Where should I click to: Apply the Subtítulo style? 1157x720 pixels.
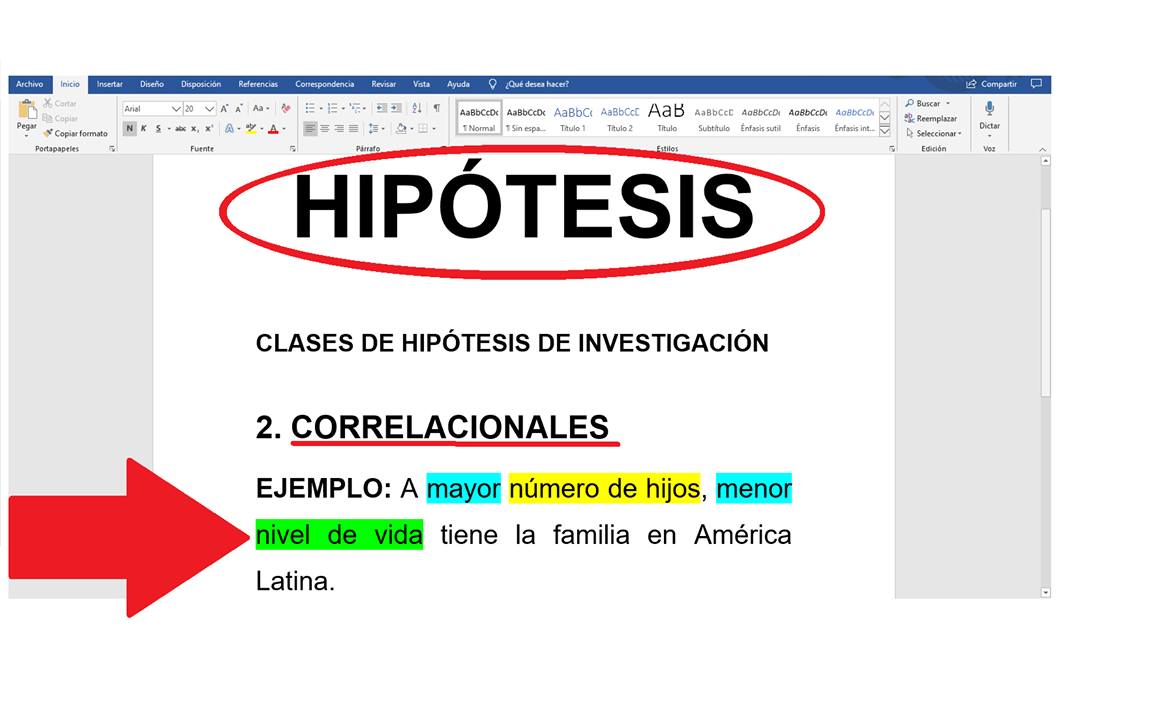point(714,118)
